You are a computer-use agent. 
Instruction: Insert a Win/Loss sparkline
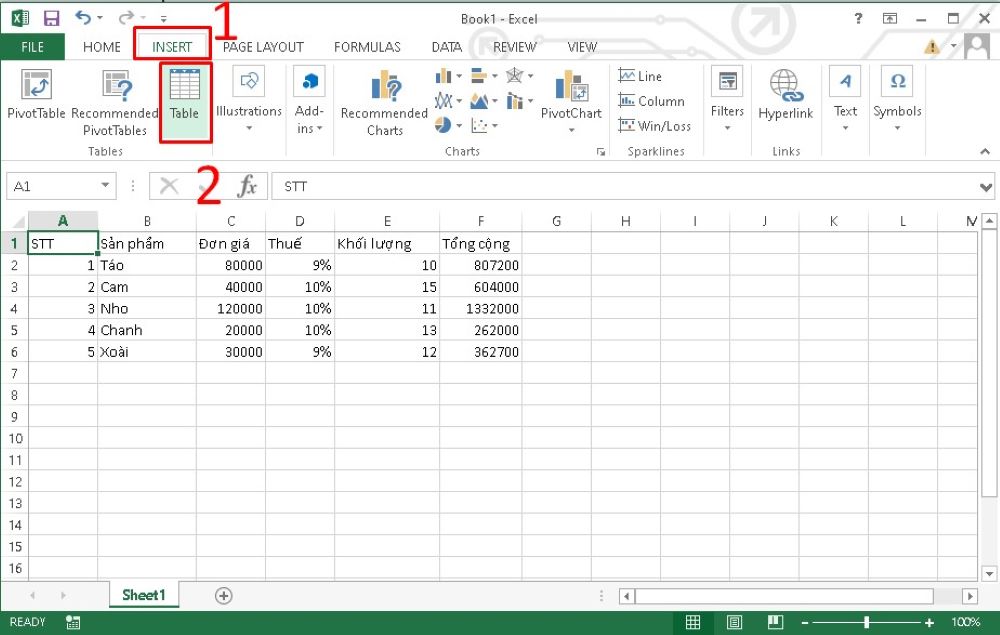coord(654,126)
